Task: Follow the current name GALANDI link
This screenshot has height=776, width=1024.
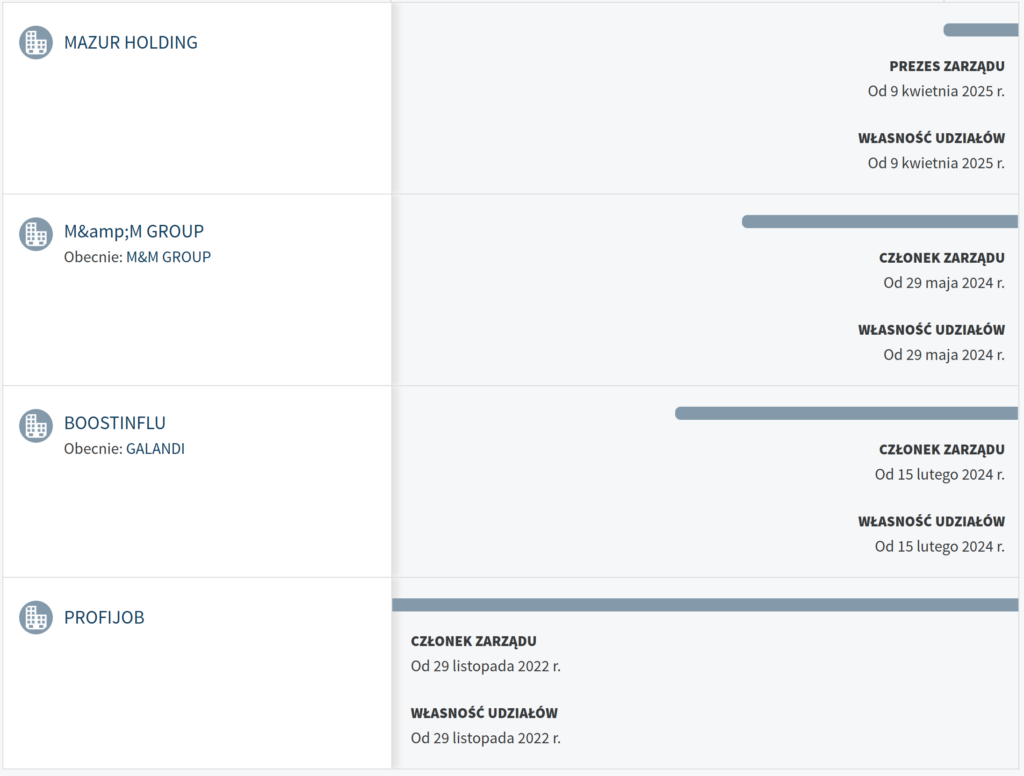Action: pos(155,449)
